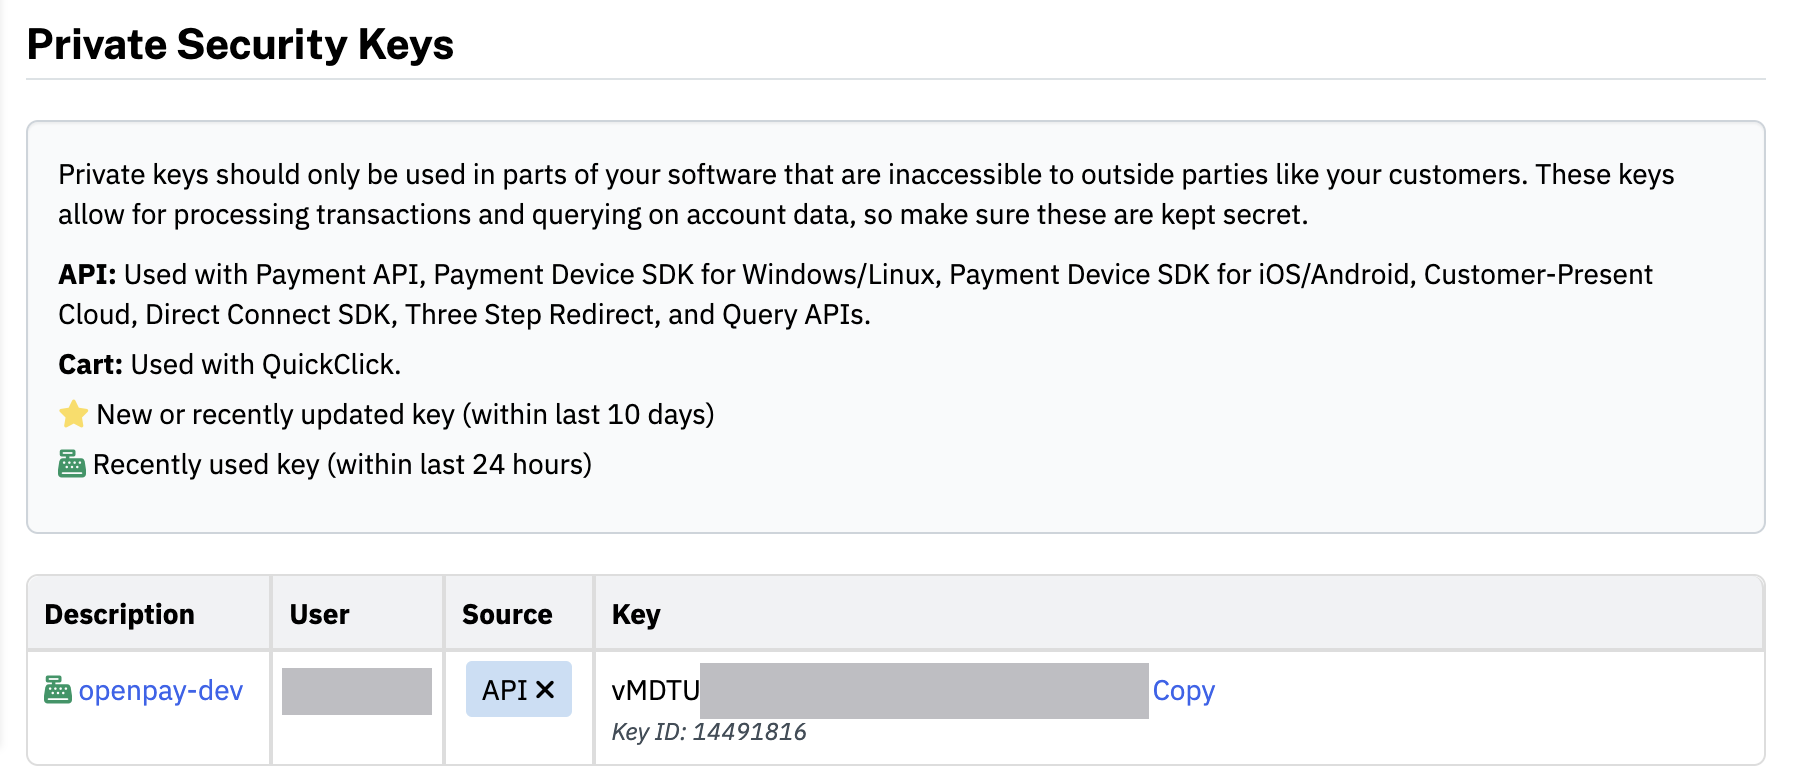Click "Recently used key (within last 24 hours)"

pyautogui.click(x=342, y=464)
